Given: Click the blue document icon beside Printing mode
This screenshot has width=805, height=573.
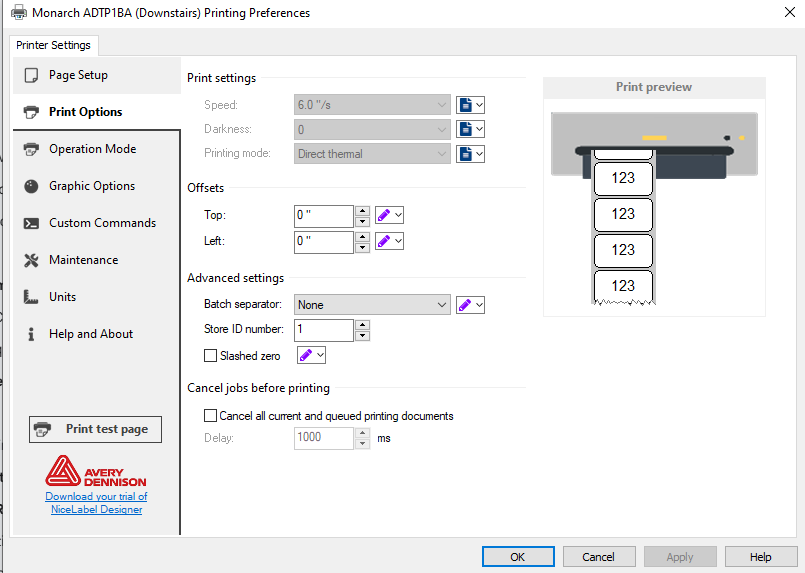Looking at the screenshot, I should coord(466,154).
